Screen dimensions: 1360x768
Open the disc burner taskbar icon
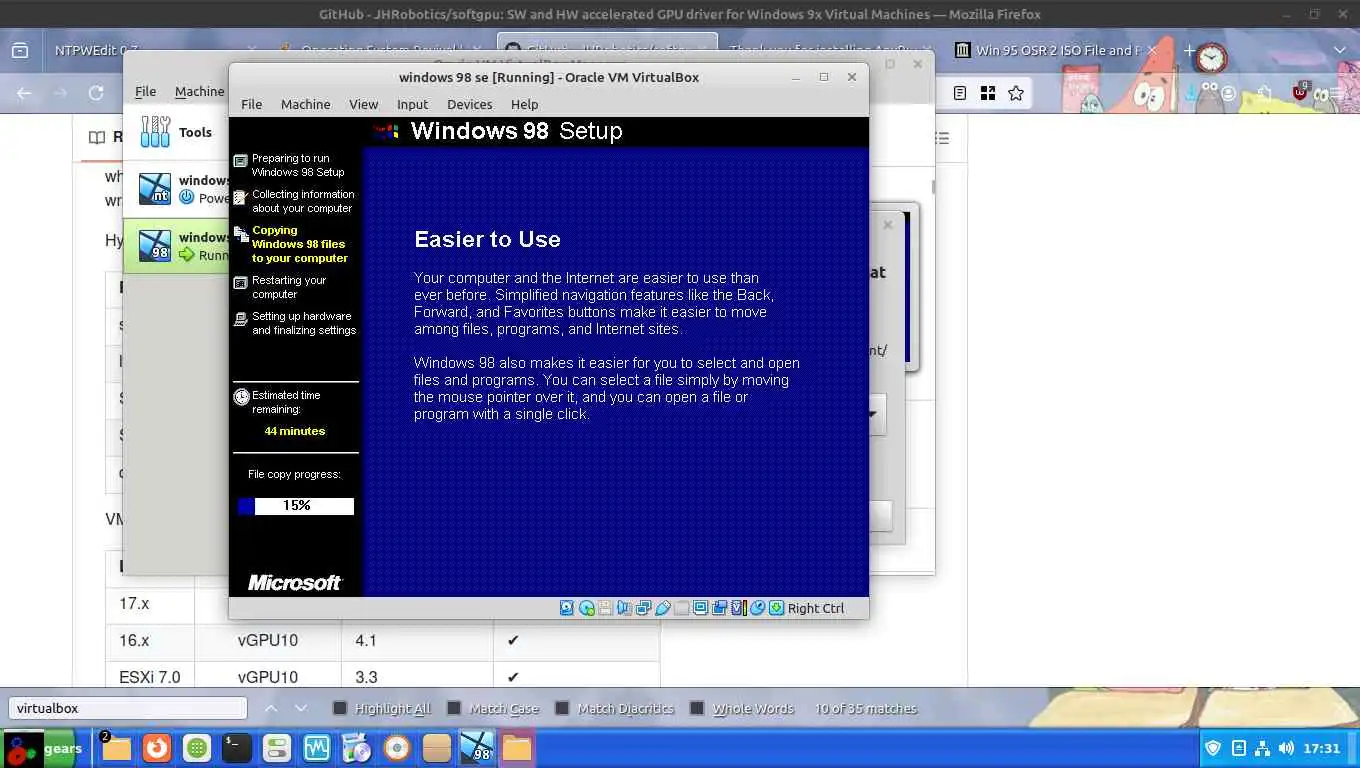click(x=397, y=748)
